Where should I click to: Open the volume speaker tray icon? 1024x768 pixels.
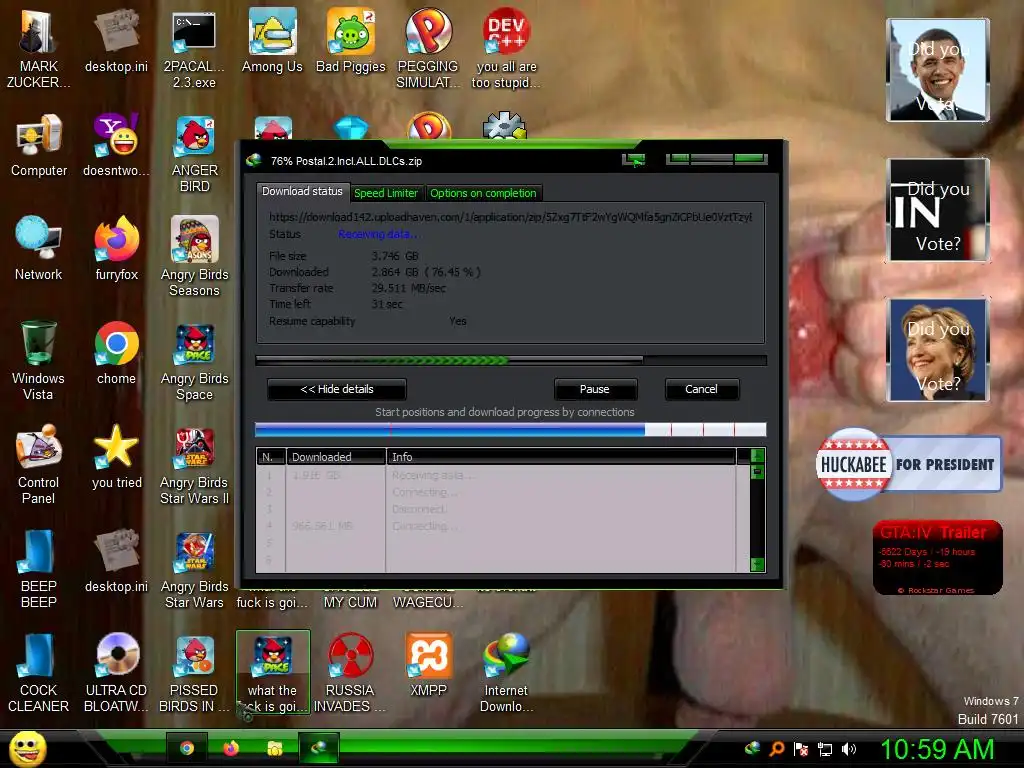[x=849, y=749]
